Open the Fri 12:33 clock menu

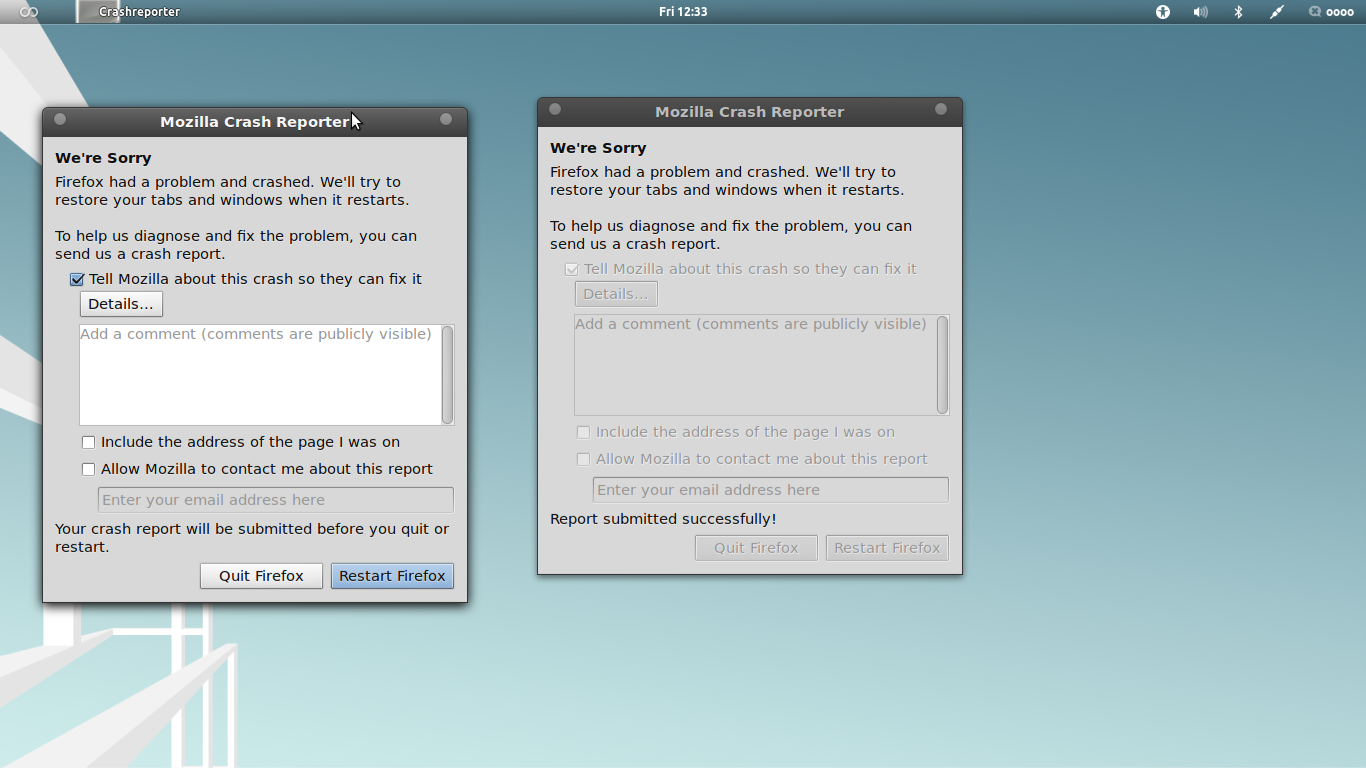point(683,12)
